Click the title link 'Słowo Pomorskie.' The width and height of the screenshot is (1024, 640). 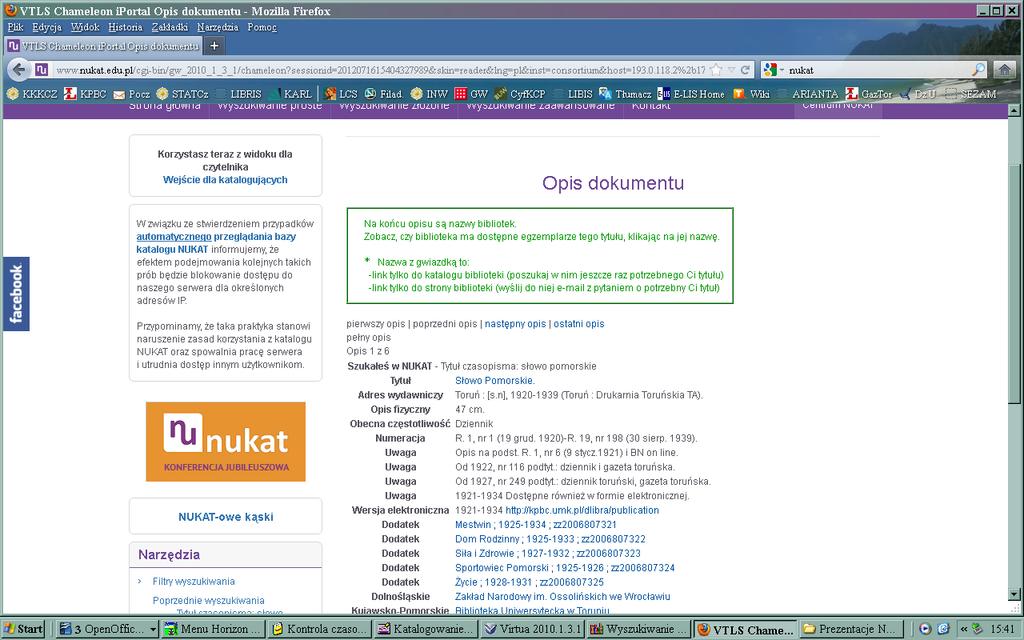(494, 381)
